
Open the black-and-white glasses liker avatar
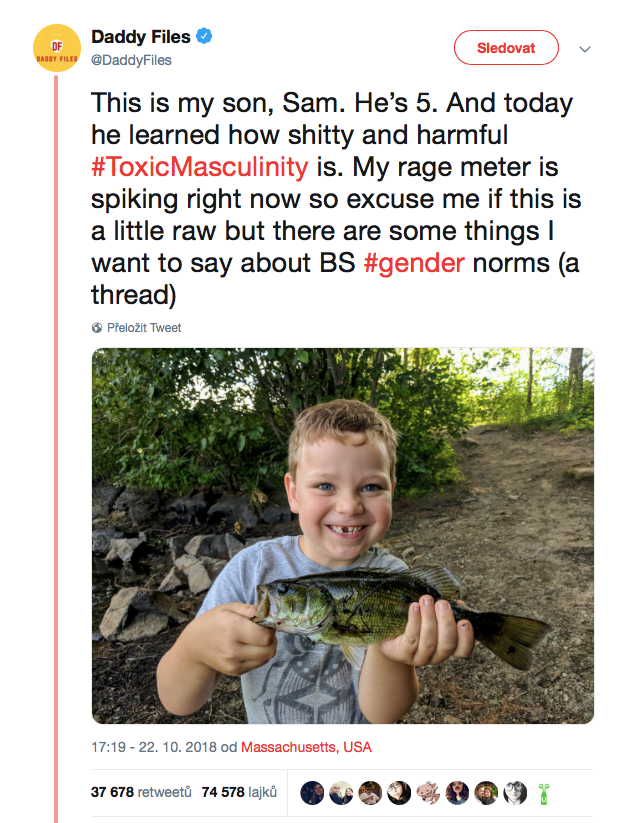click(515, 793)
